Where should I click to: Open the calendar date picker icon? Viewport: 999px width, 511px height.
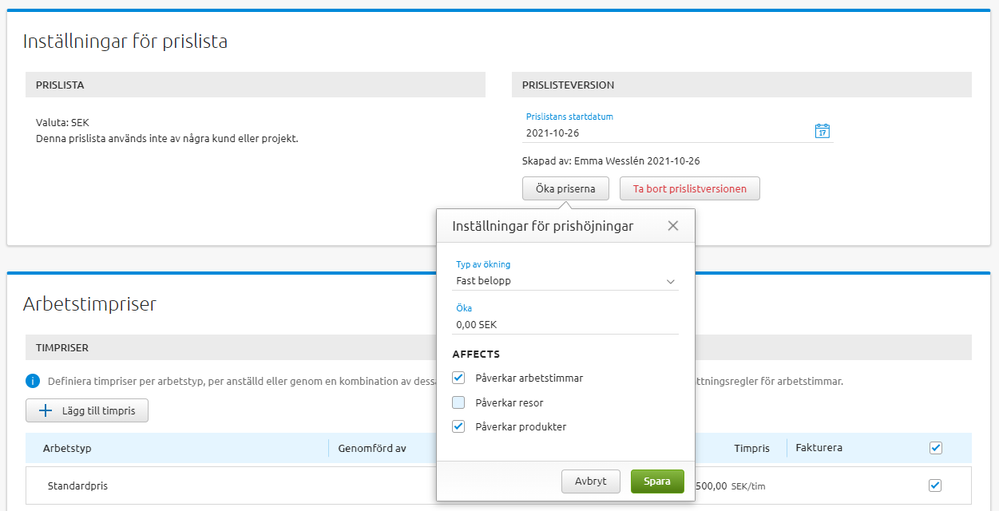click(822, 131)
